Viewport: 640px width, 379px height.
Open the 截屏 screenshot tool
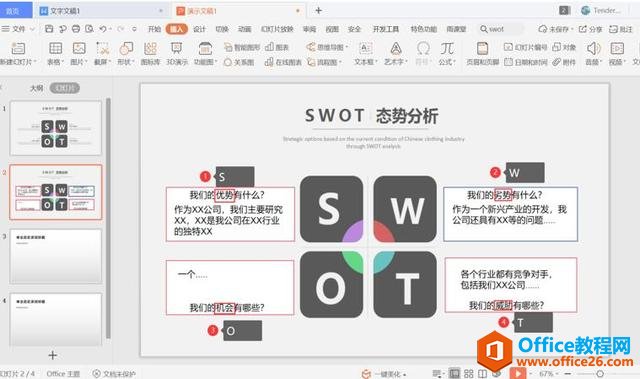tap(102, 53)
